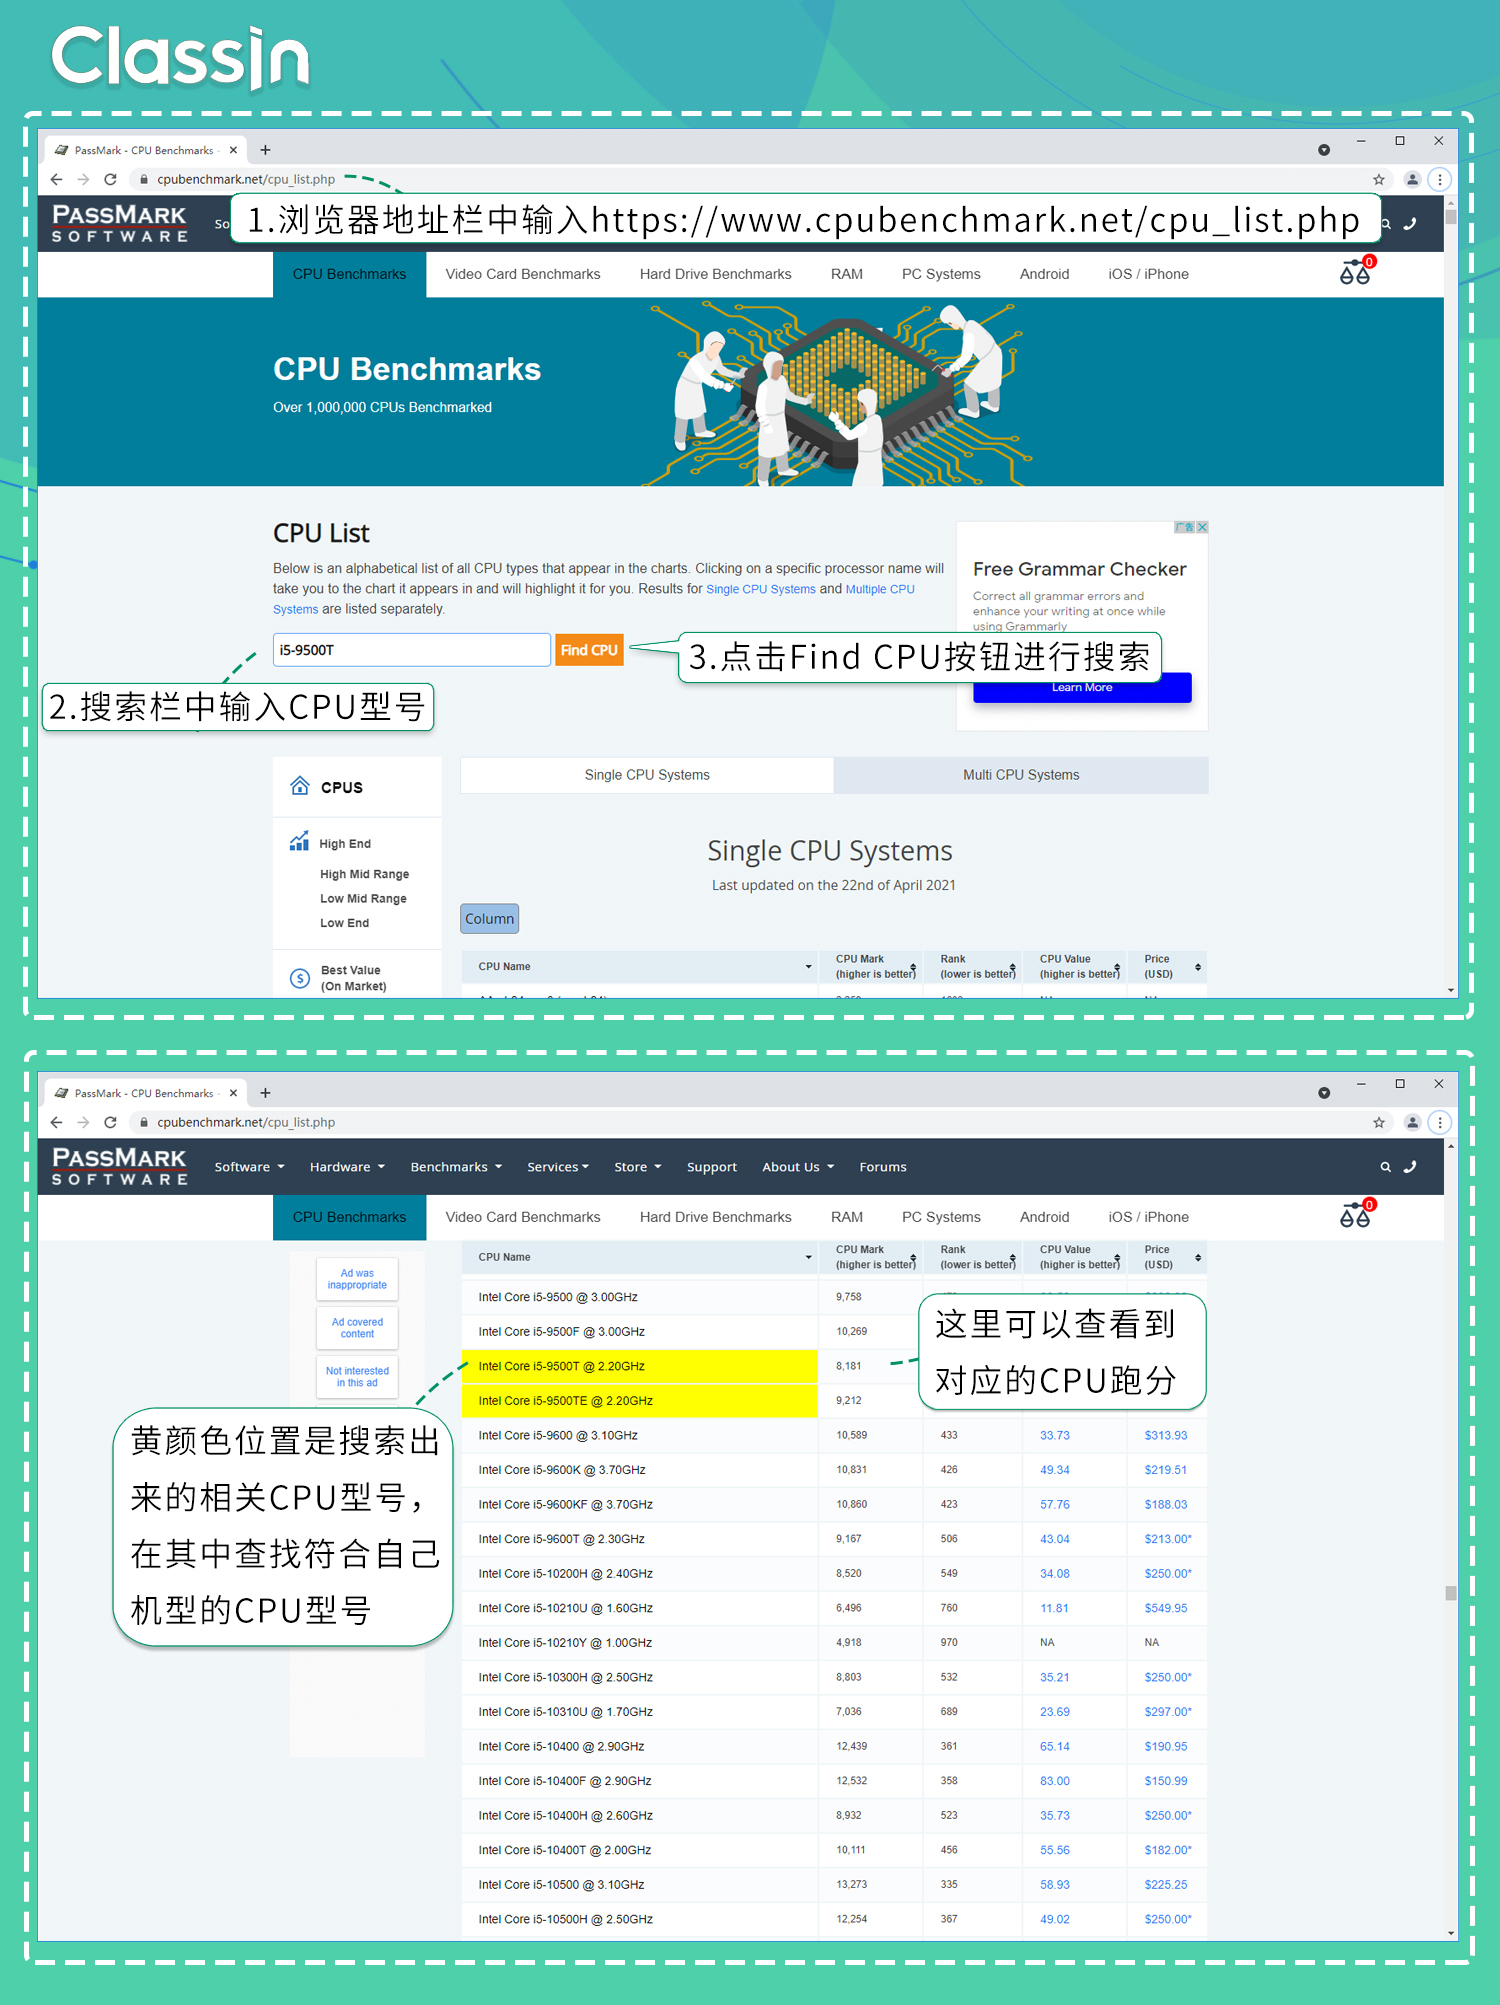Viewport: 1500px width, 2005px height.
Task: Click the PassMark Software logo in the bottom window
Action: 119,1166
